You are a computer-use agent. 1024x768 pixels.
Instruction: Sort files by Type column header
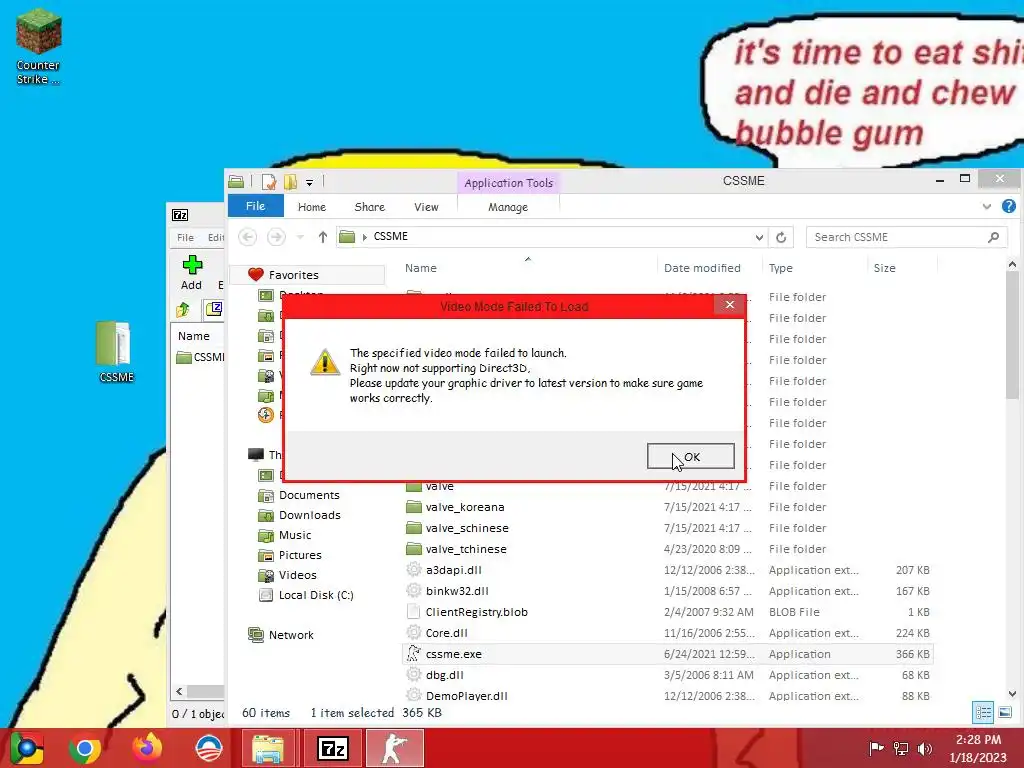point(780,268)
